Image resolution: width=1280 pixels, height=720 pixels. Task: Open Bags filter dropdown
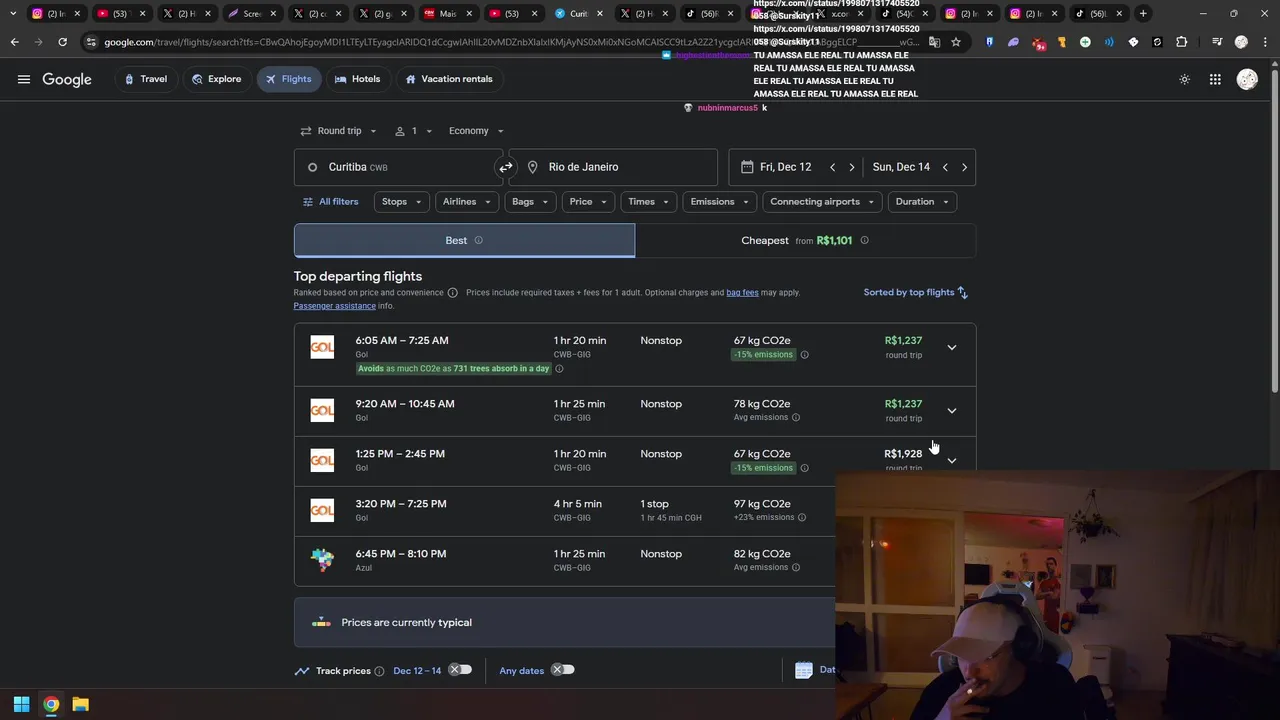coord(530,202)
